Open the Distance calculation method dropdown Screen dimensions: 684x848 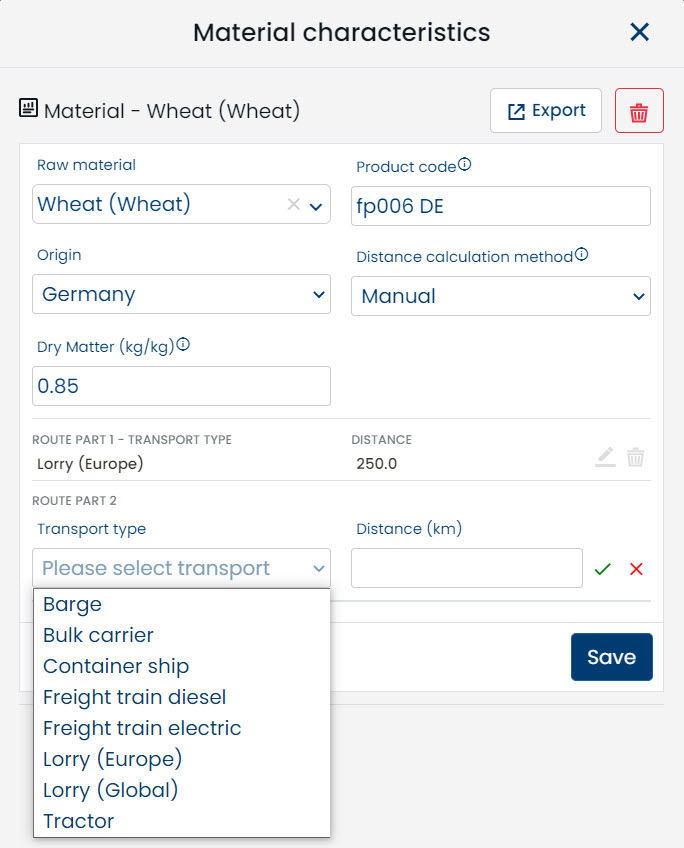500,296
